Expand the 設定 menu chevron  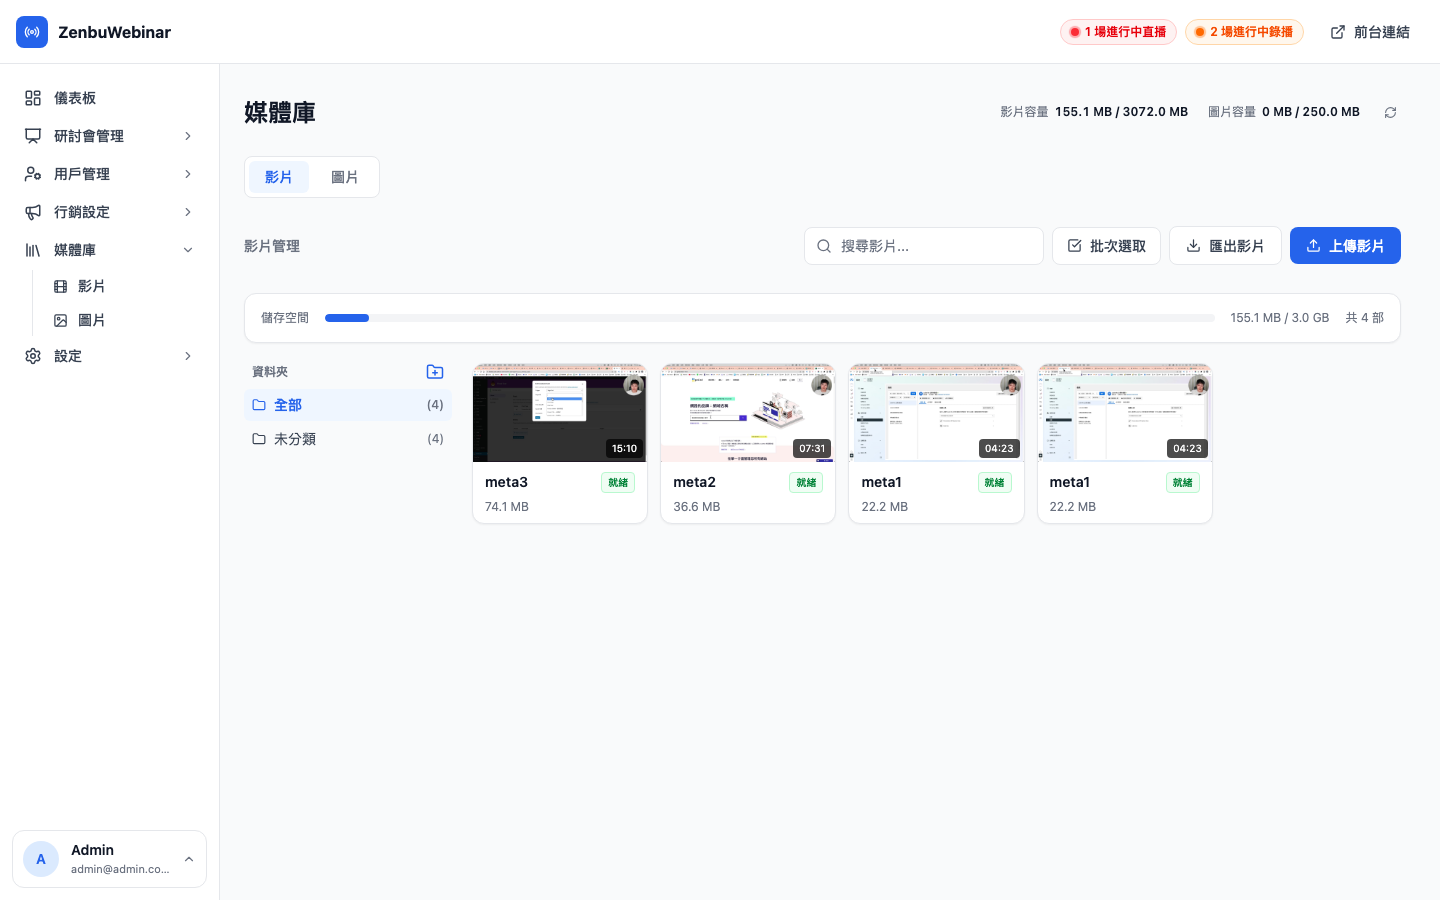coord(188,356)
